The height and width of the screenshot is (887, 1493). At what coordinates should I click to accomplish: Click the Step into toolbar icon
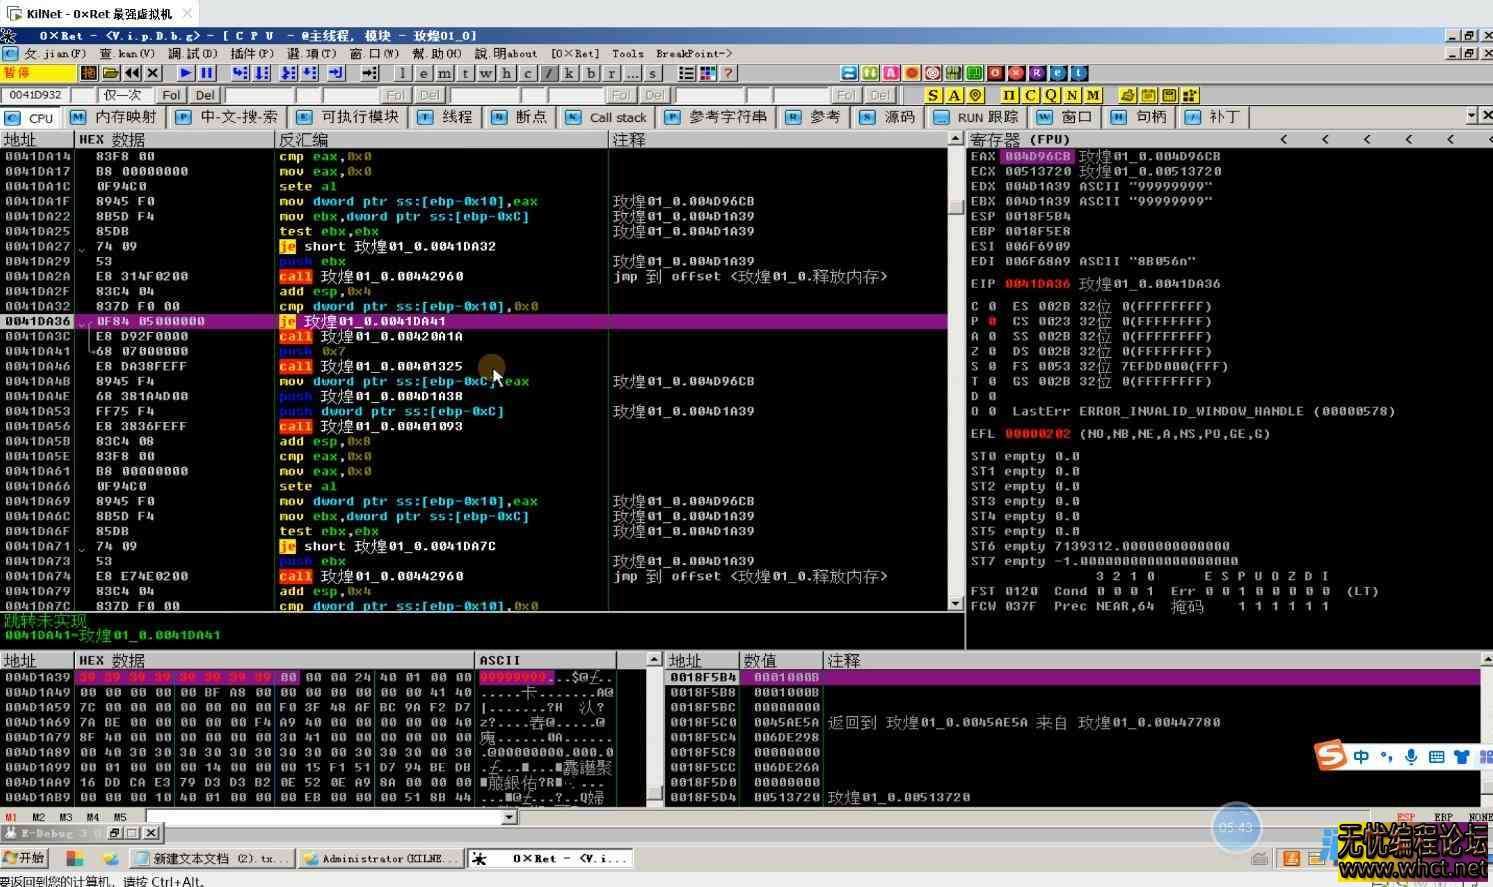(240, 73)
